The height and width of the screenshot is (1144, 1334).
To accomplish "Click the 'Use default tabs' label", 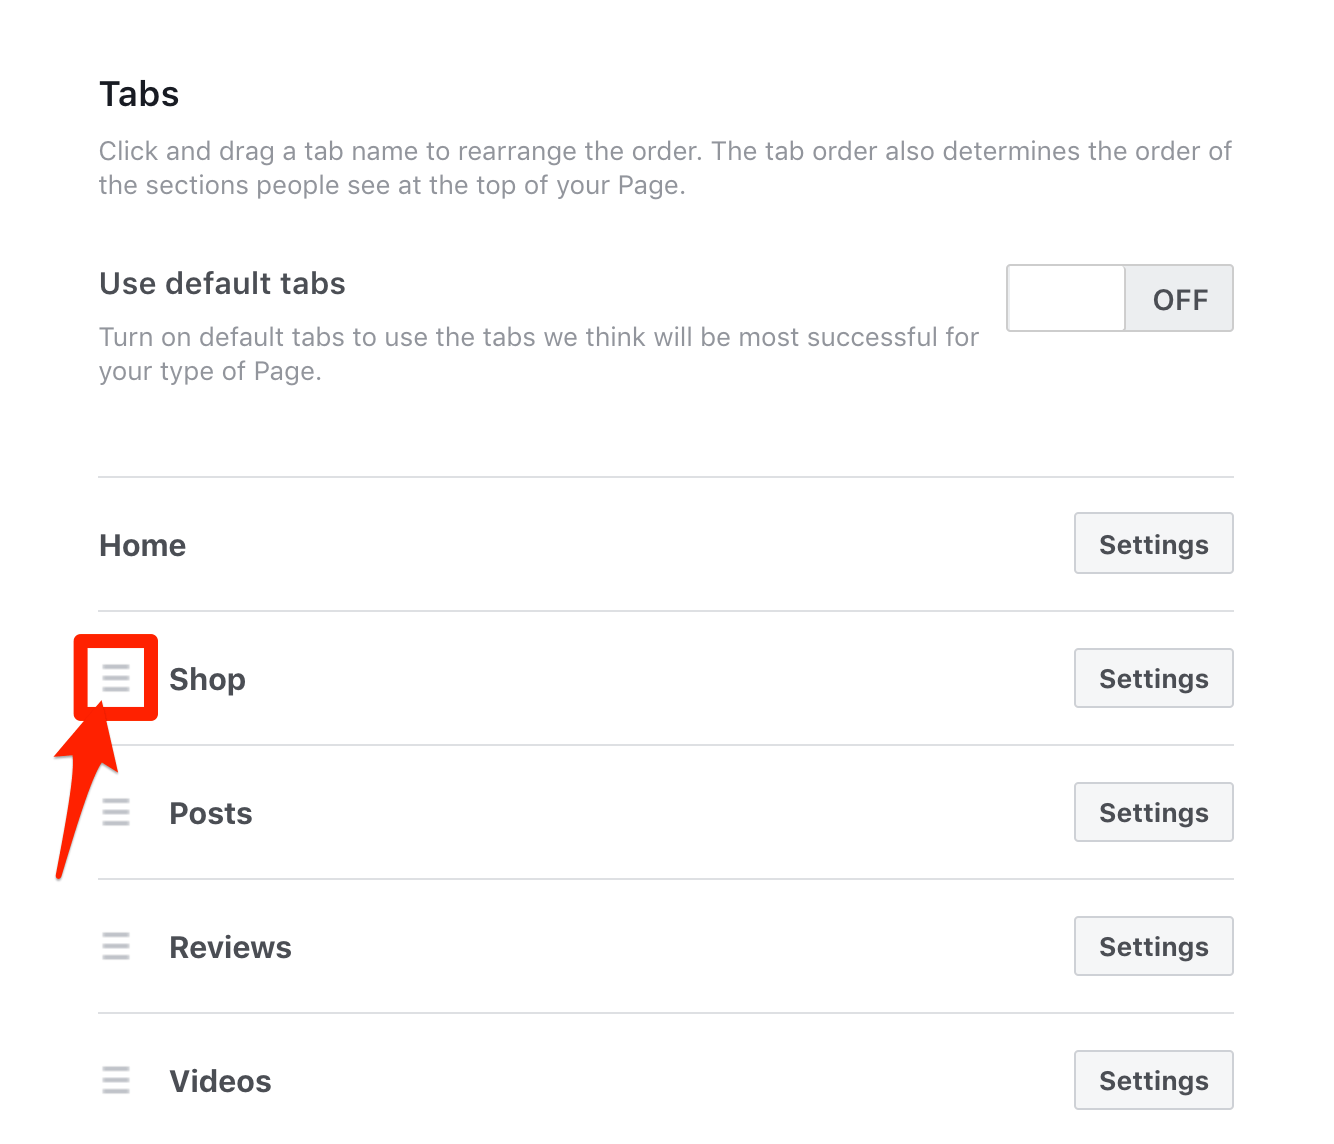I will [222, 283].
